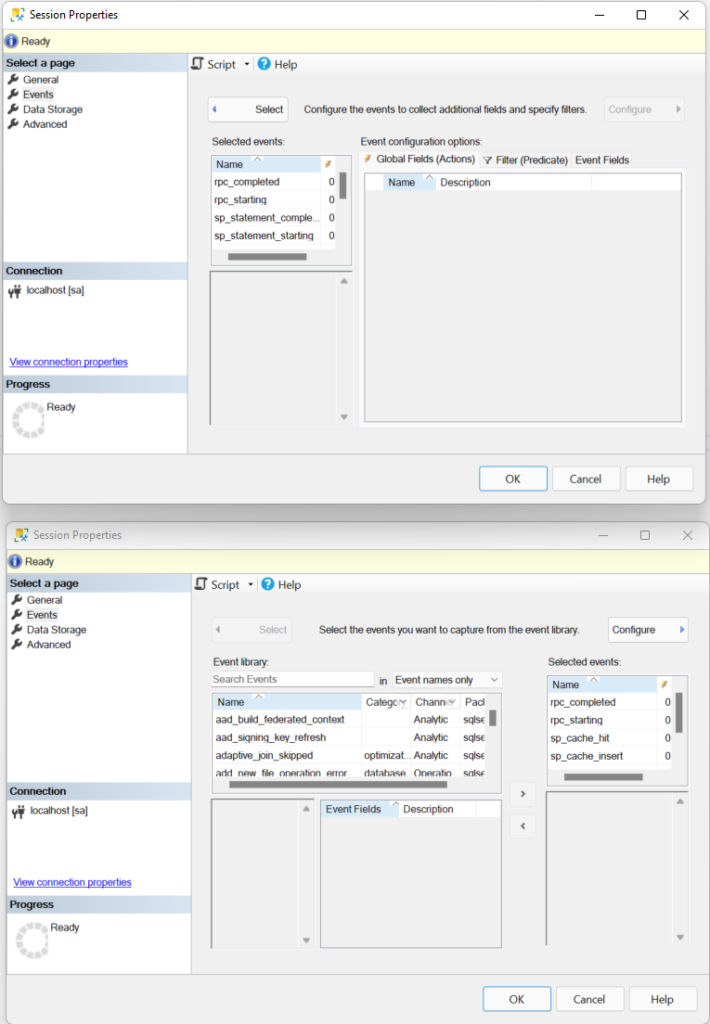Screen dimensions: 710x1024
Task: Click Event Fields column header in bottom window
Action: [x=359, y=809]
